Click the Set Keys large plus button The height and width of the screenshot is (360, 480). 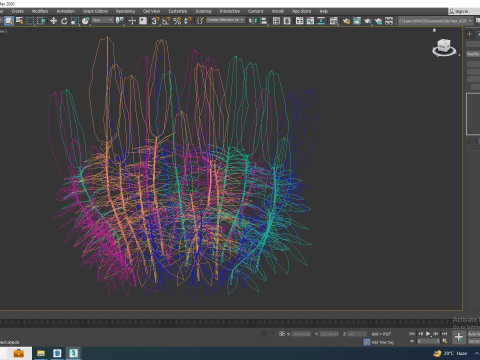[459, 337]
